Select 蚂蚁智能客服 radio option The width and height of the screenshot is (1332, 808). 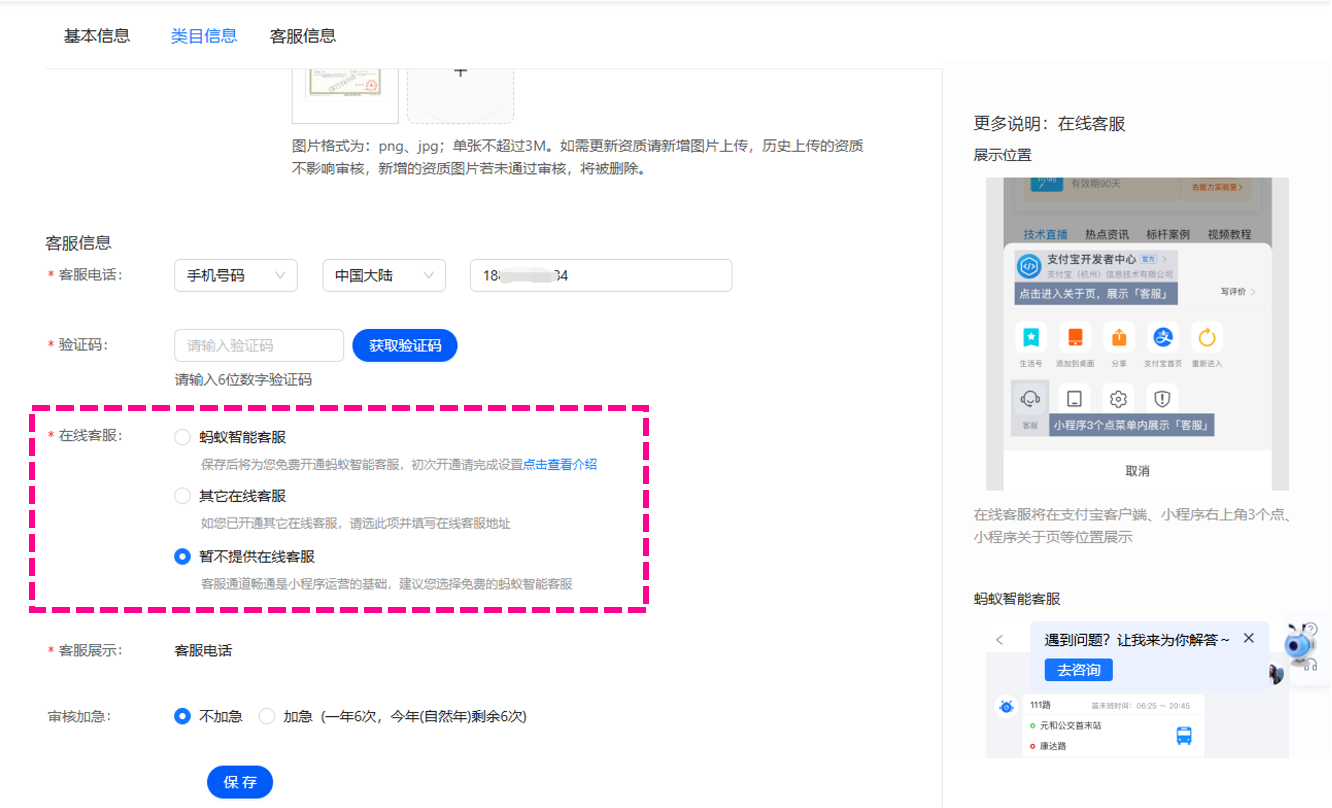(182, 437)
